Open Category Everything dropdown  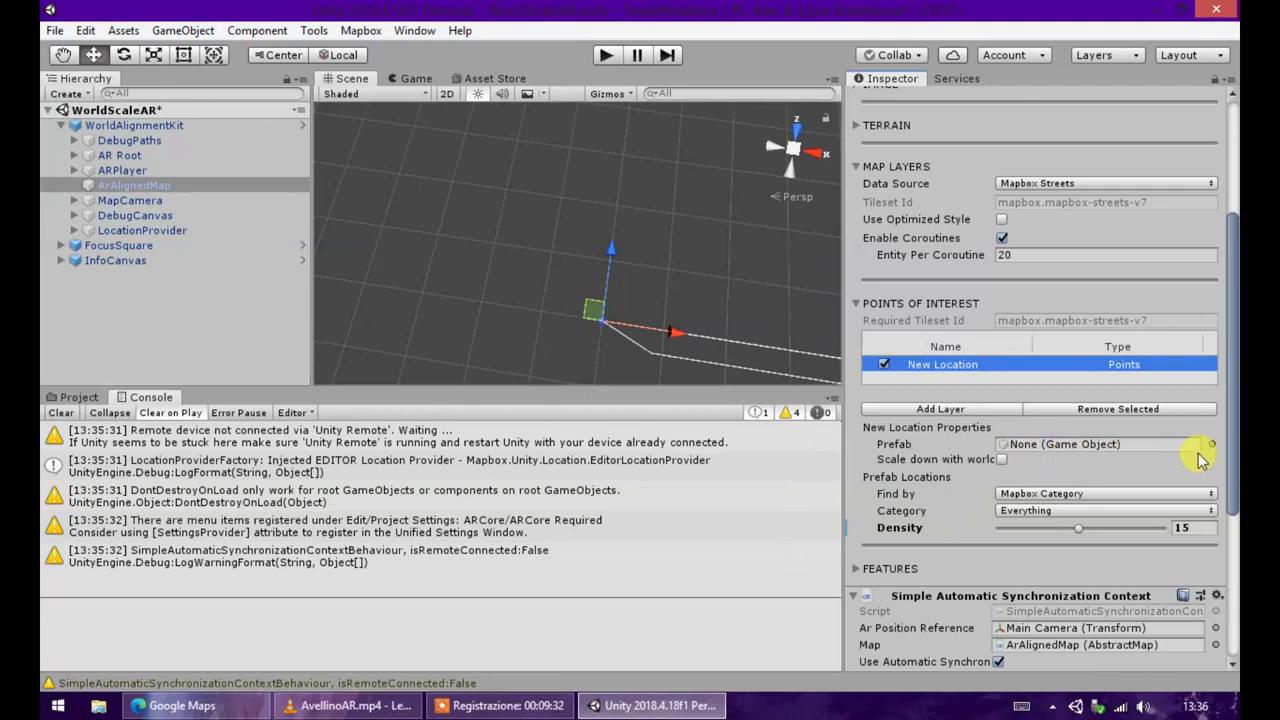[x=1106, y=511]
